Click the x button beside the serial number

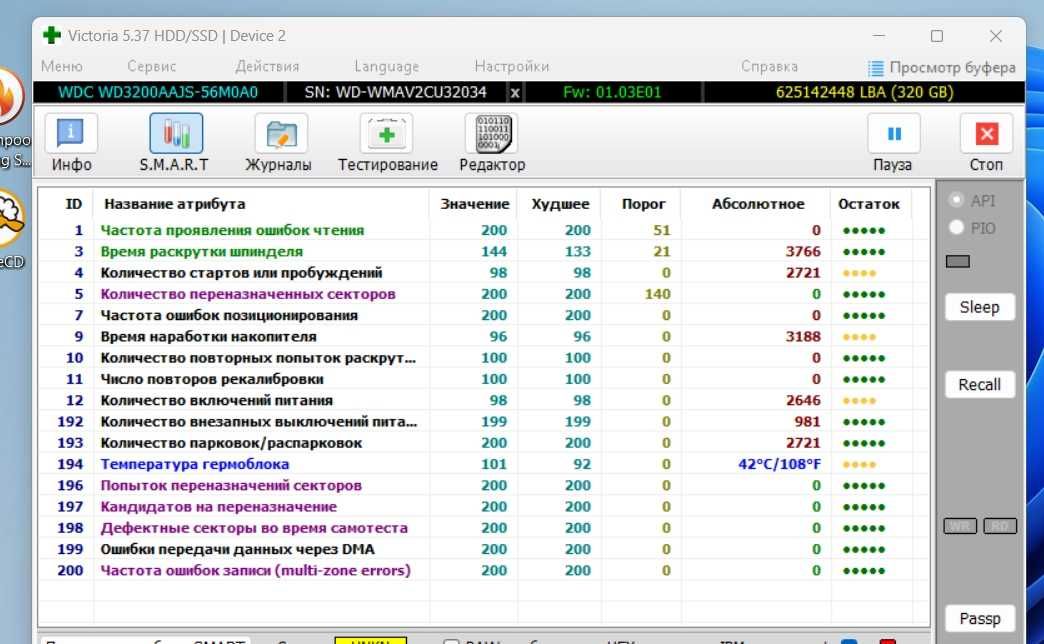click(515, 93)
